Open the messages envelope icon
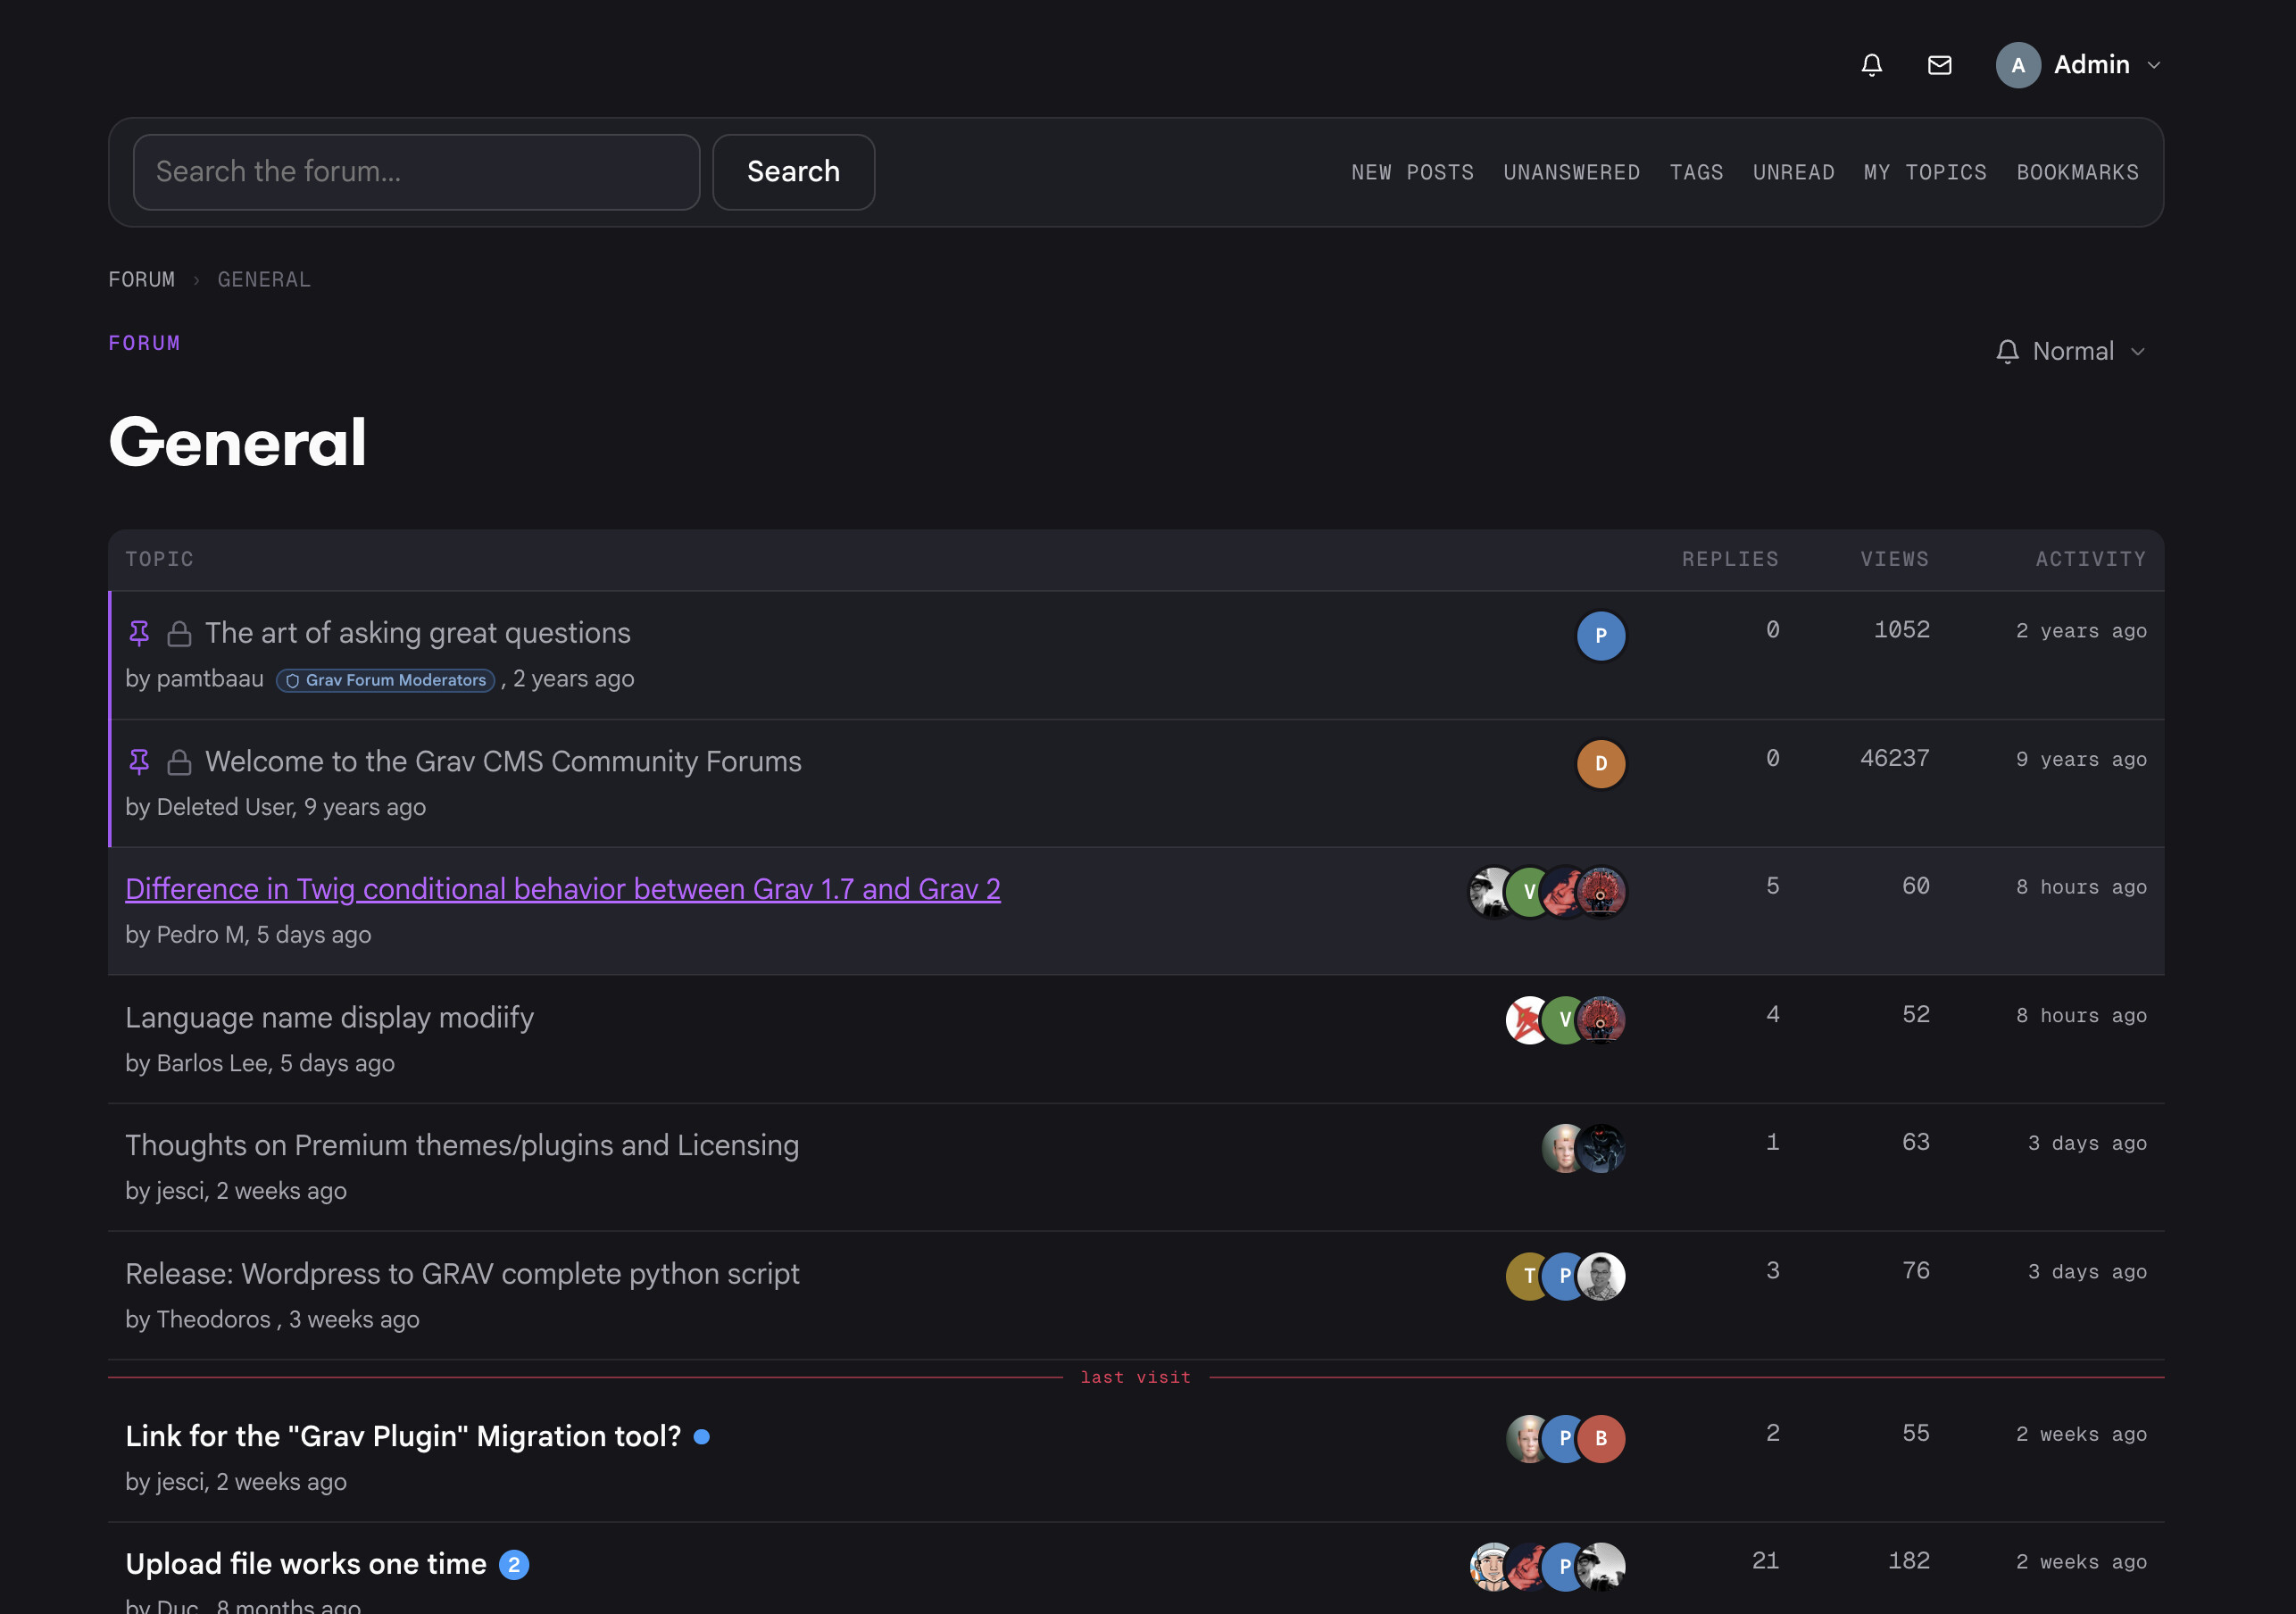The height and width of the screenshot is (1614, 2296). (x=1939, y=65)
